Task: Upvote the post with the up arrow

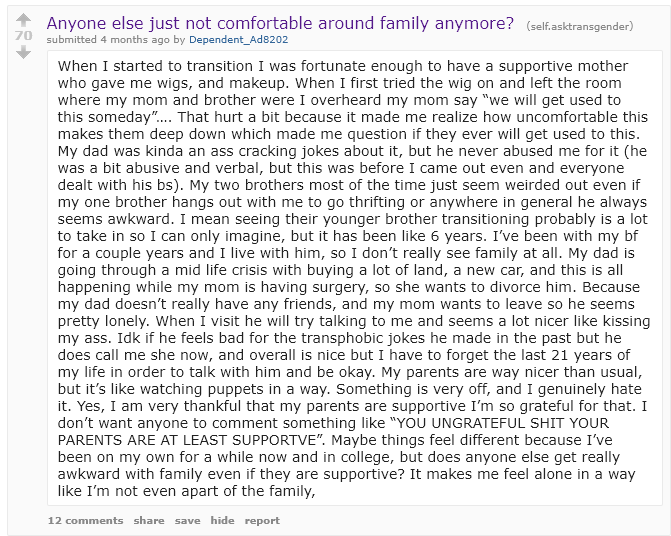Action: [23, 19]
